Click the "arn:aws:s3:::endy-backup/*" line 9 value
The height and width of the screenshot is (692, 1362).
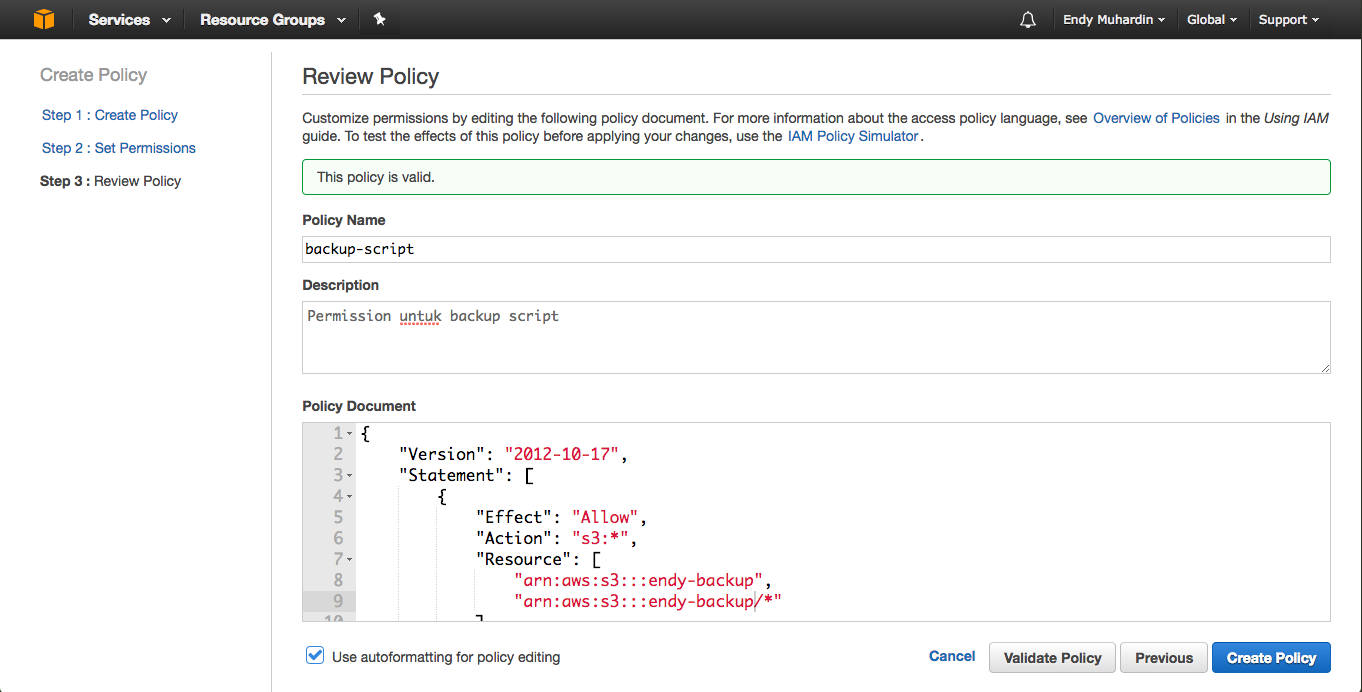tap(648, 601)
